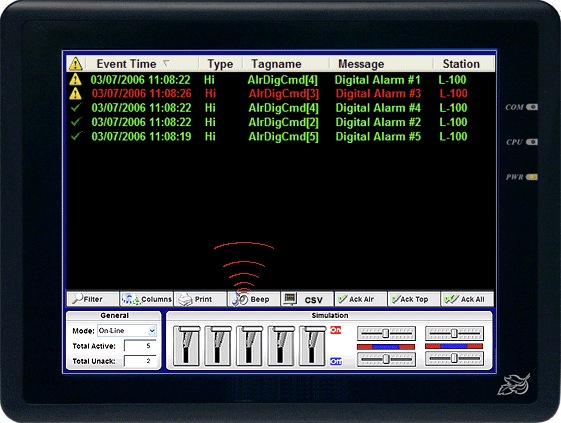Flip the fifth simulation lever switch
Image resolution: width=561 pixels, height=423 pixels.
coord(312,346)
